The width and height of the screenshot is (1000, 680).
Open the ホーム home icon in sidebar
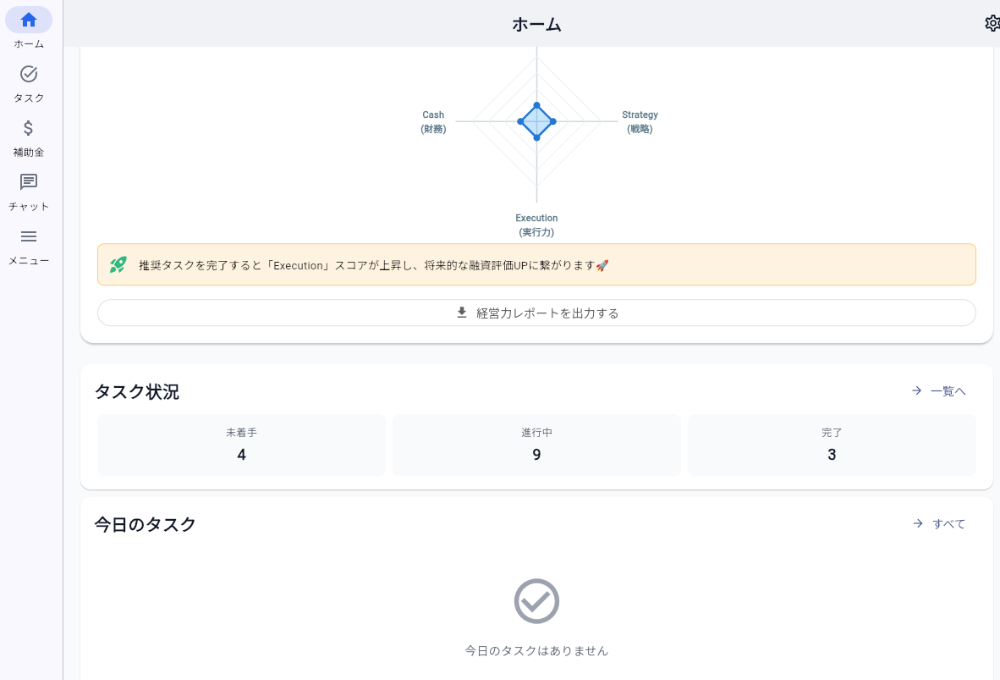tap(28, 19)
